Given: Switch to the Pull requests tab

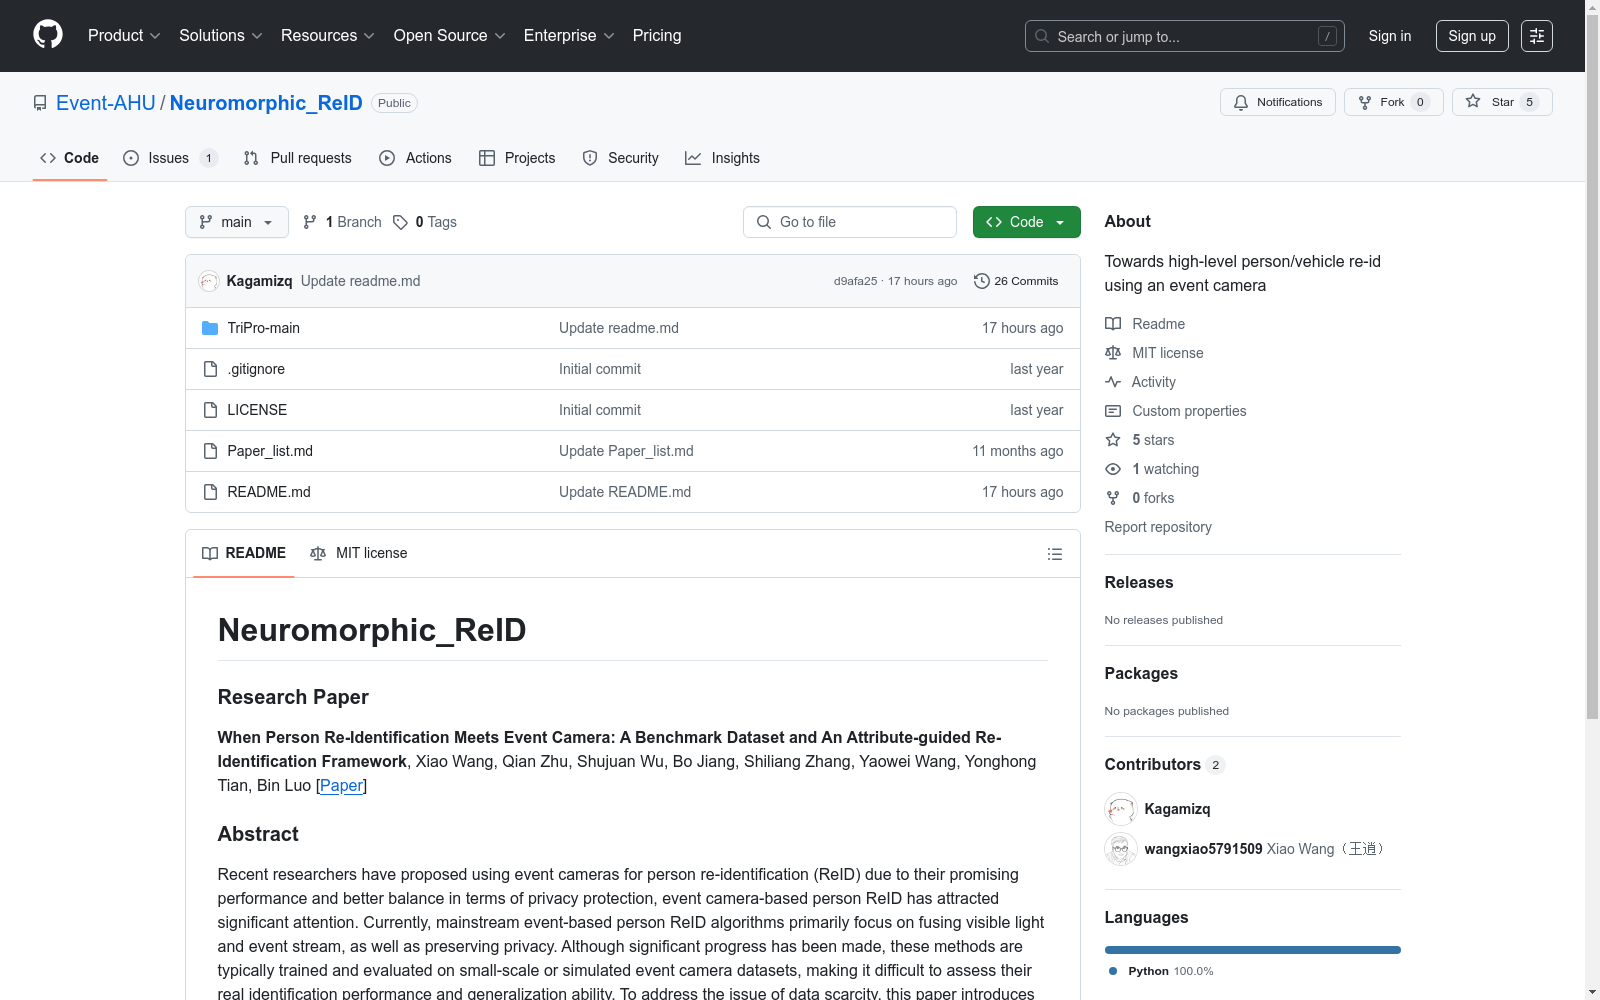Looking at the screenshot, I should (297, 158).
